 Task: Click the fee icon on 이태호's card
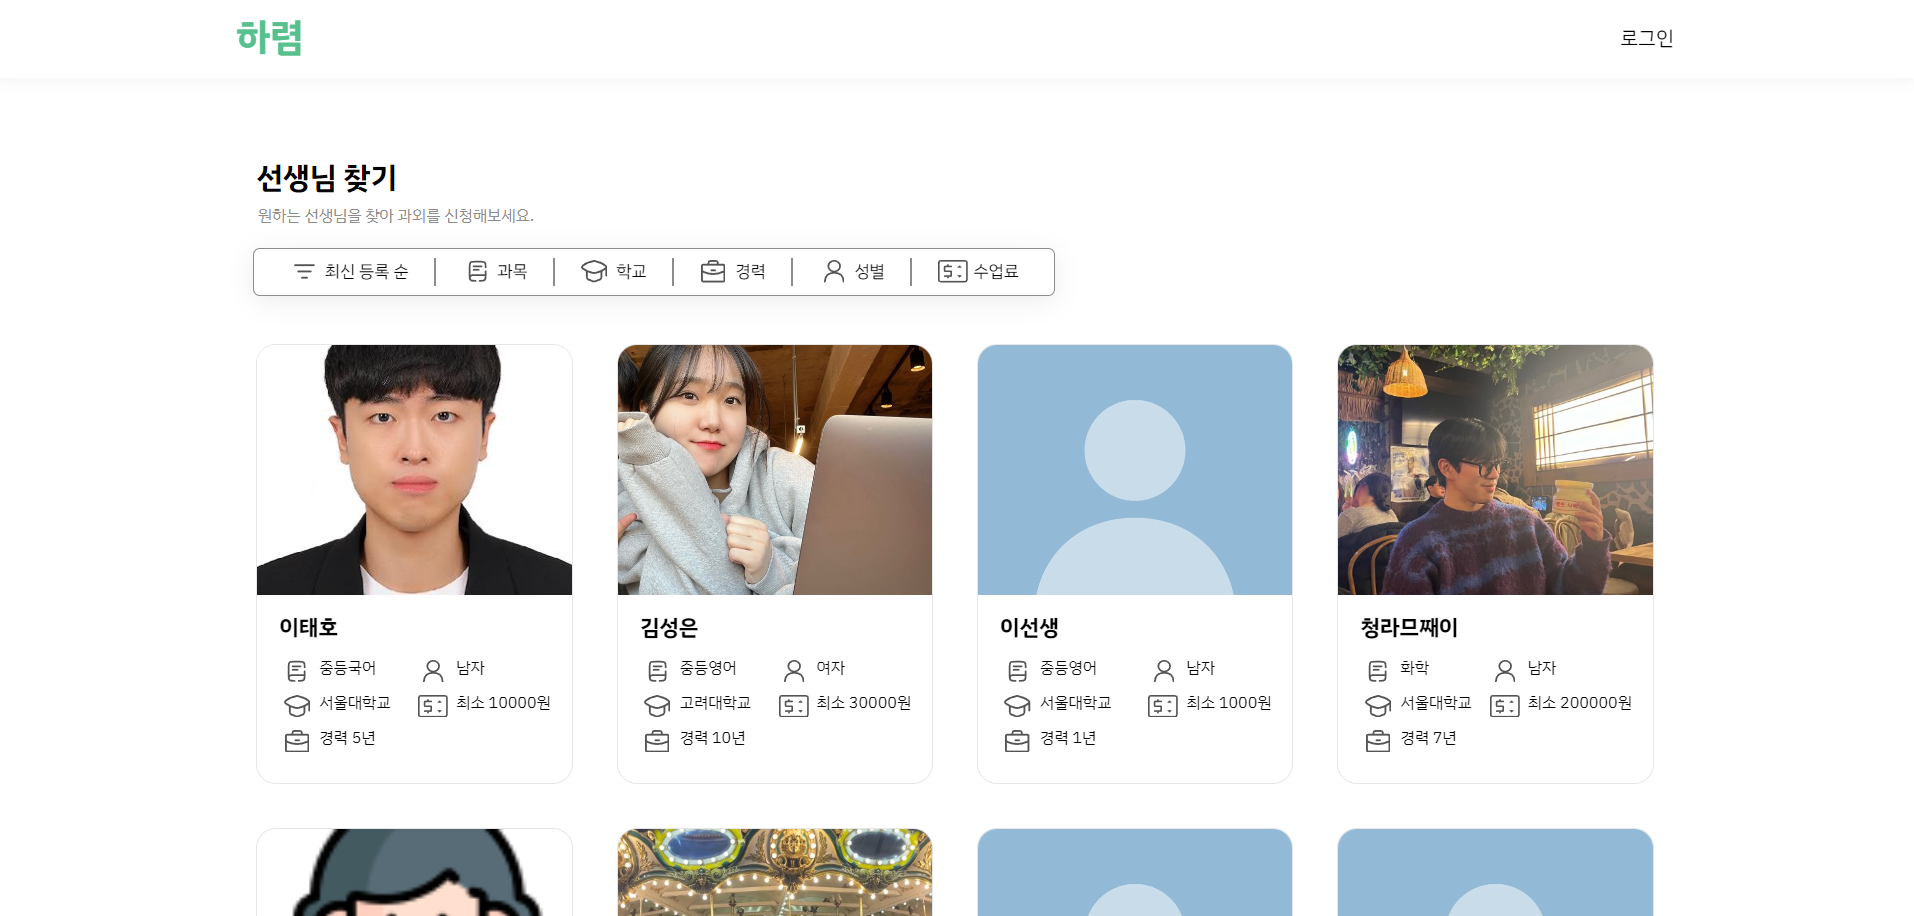[x=433, y=706]
